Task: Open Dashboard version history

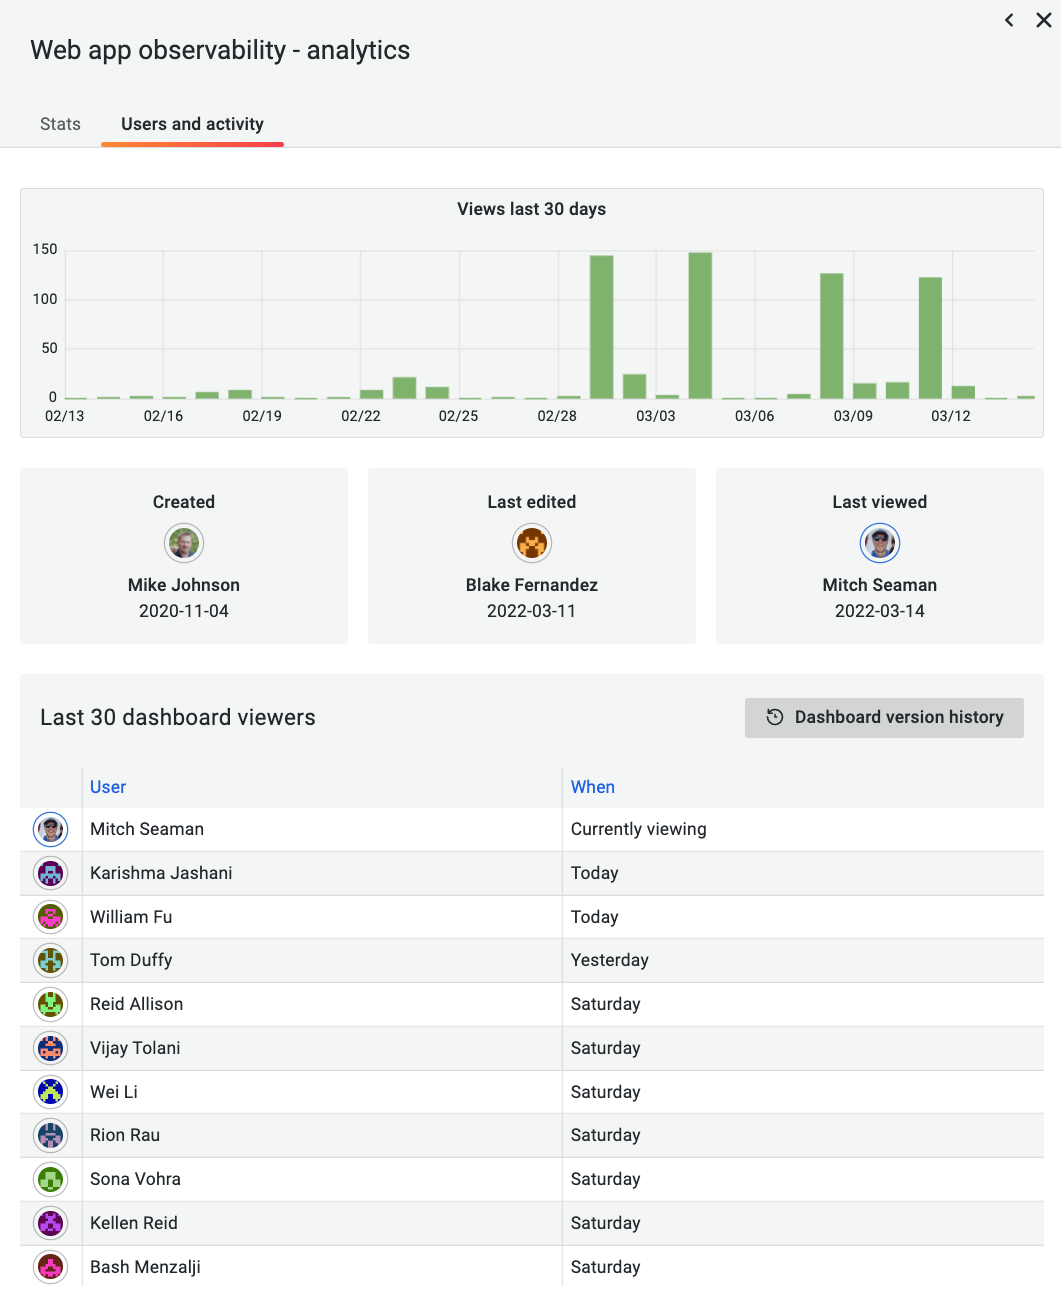Action: 884,717
